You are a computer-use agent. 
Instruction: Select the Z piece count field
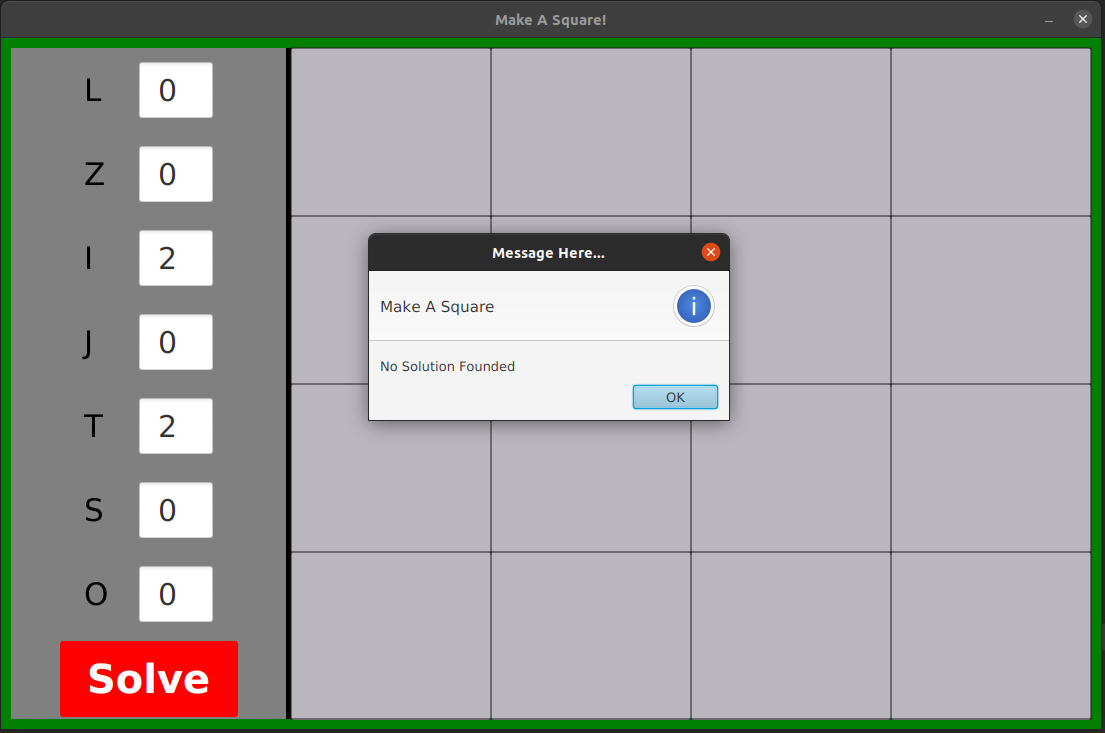(x=176, y=174)
